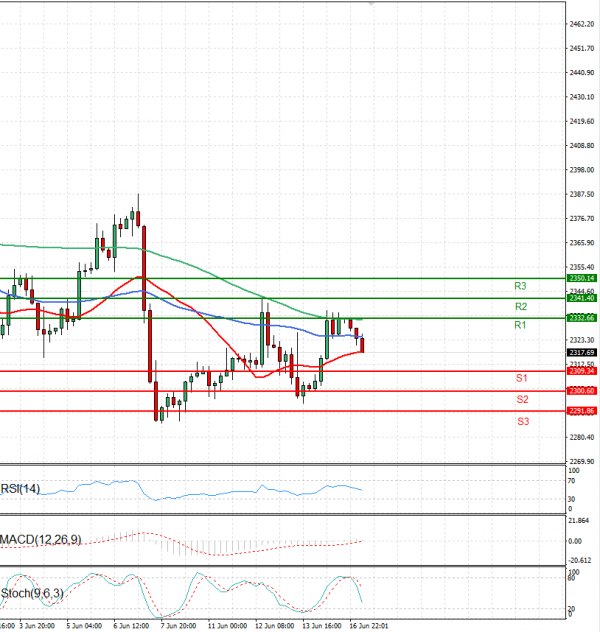Click the RSI 70 level value

tap(571, 481)
